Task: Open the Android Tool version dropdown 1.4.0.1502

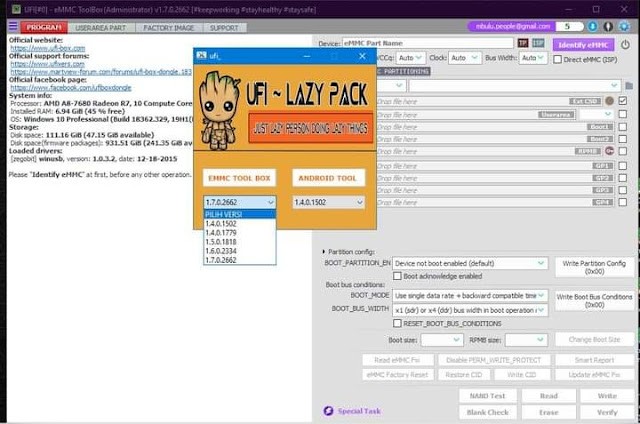Action: pyautogui.click(x=329, y=202)
